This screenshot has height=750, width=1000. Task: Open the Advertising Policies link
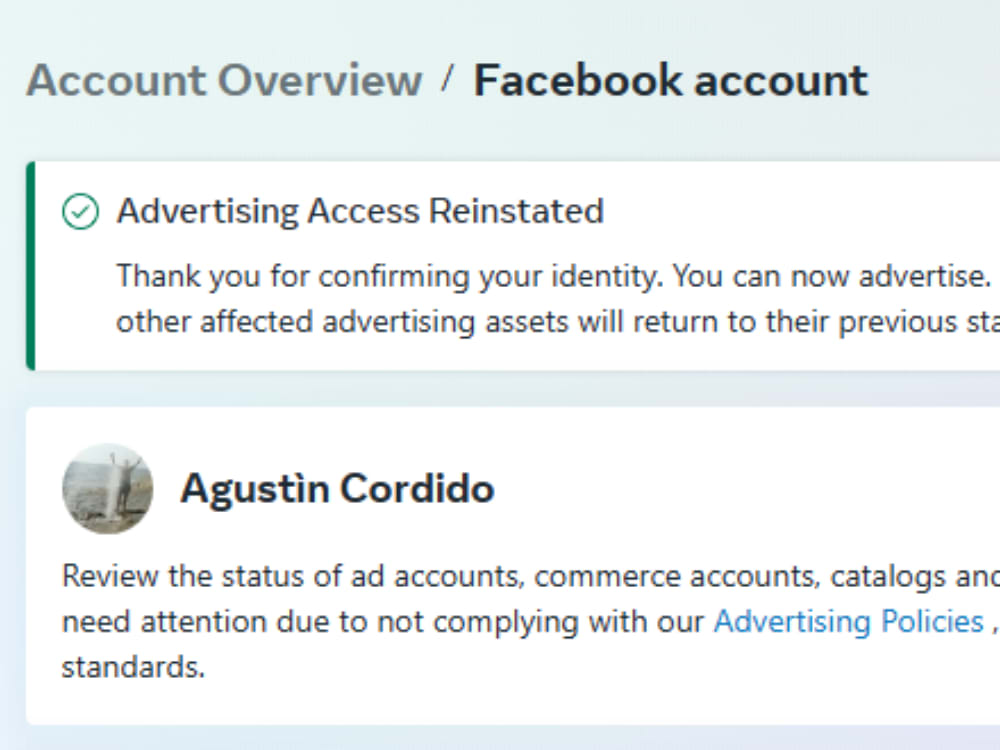pyautogui.click(x=849, y=621)
